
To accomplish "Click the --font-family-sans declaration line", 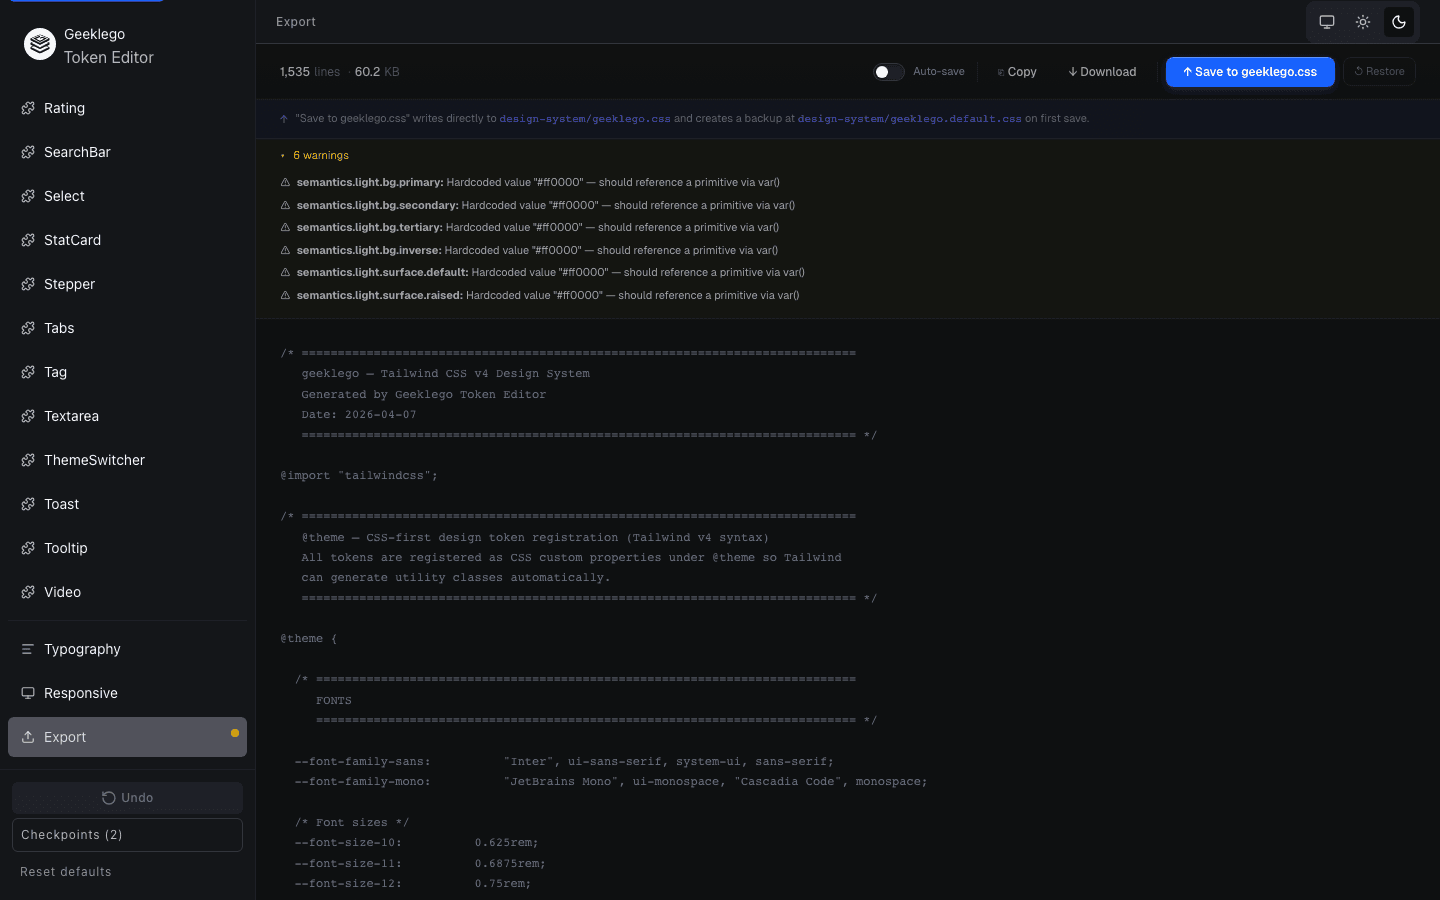I will (564, 762).
